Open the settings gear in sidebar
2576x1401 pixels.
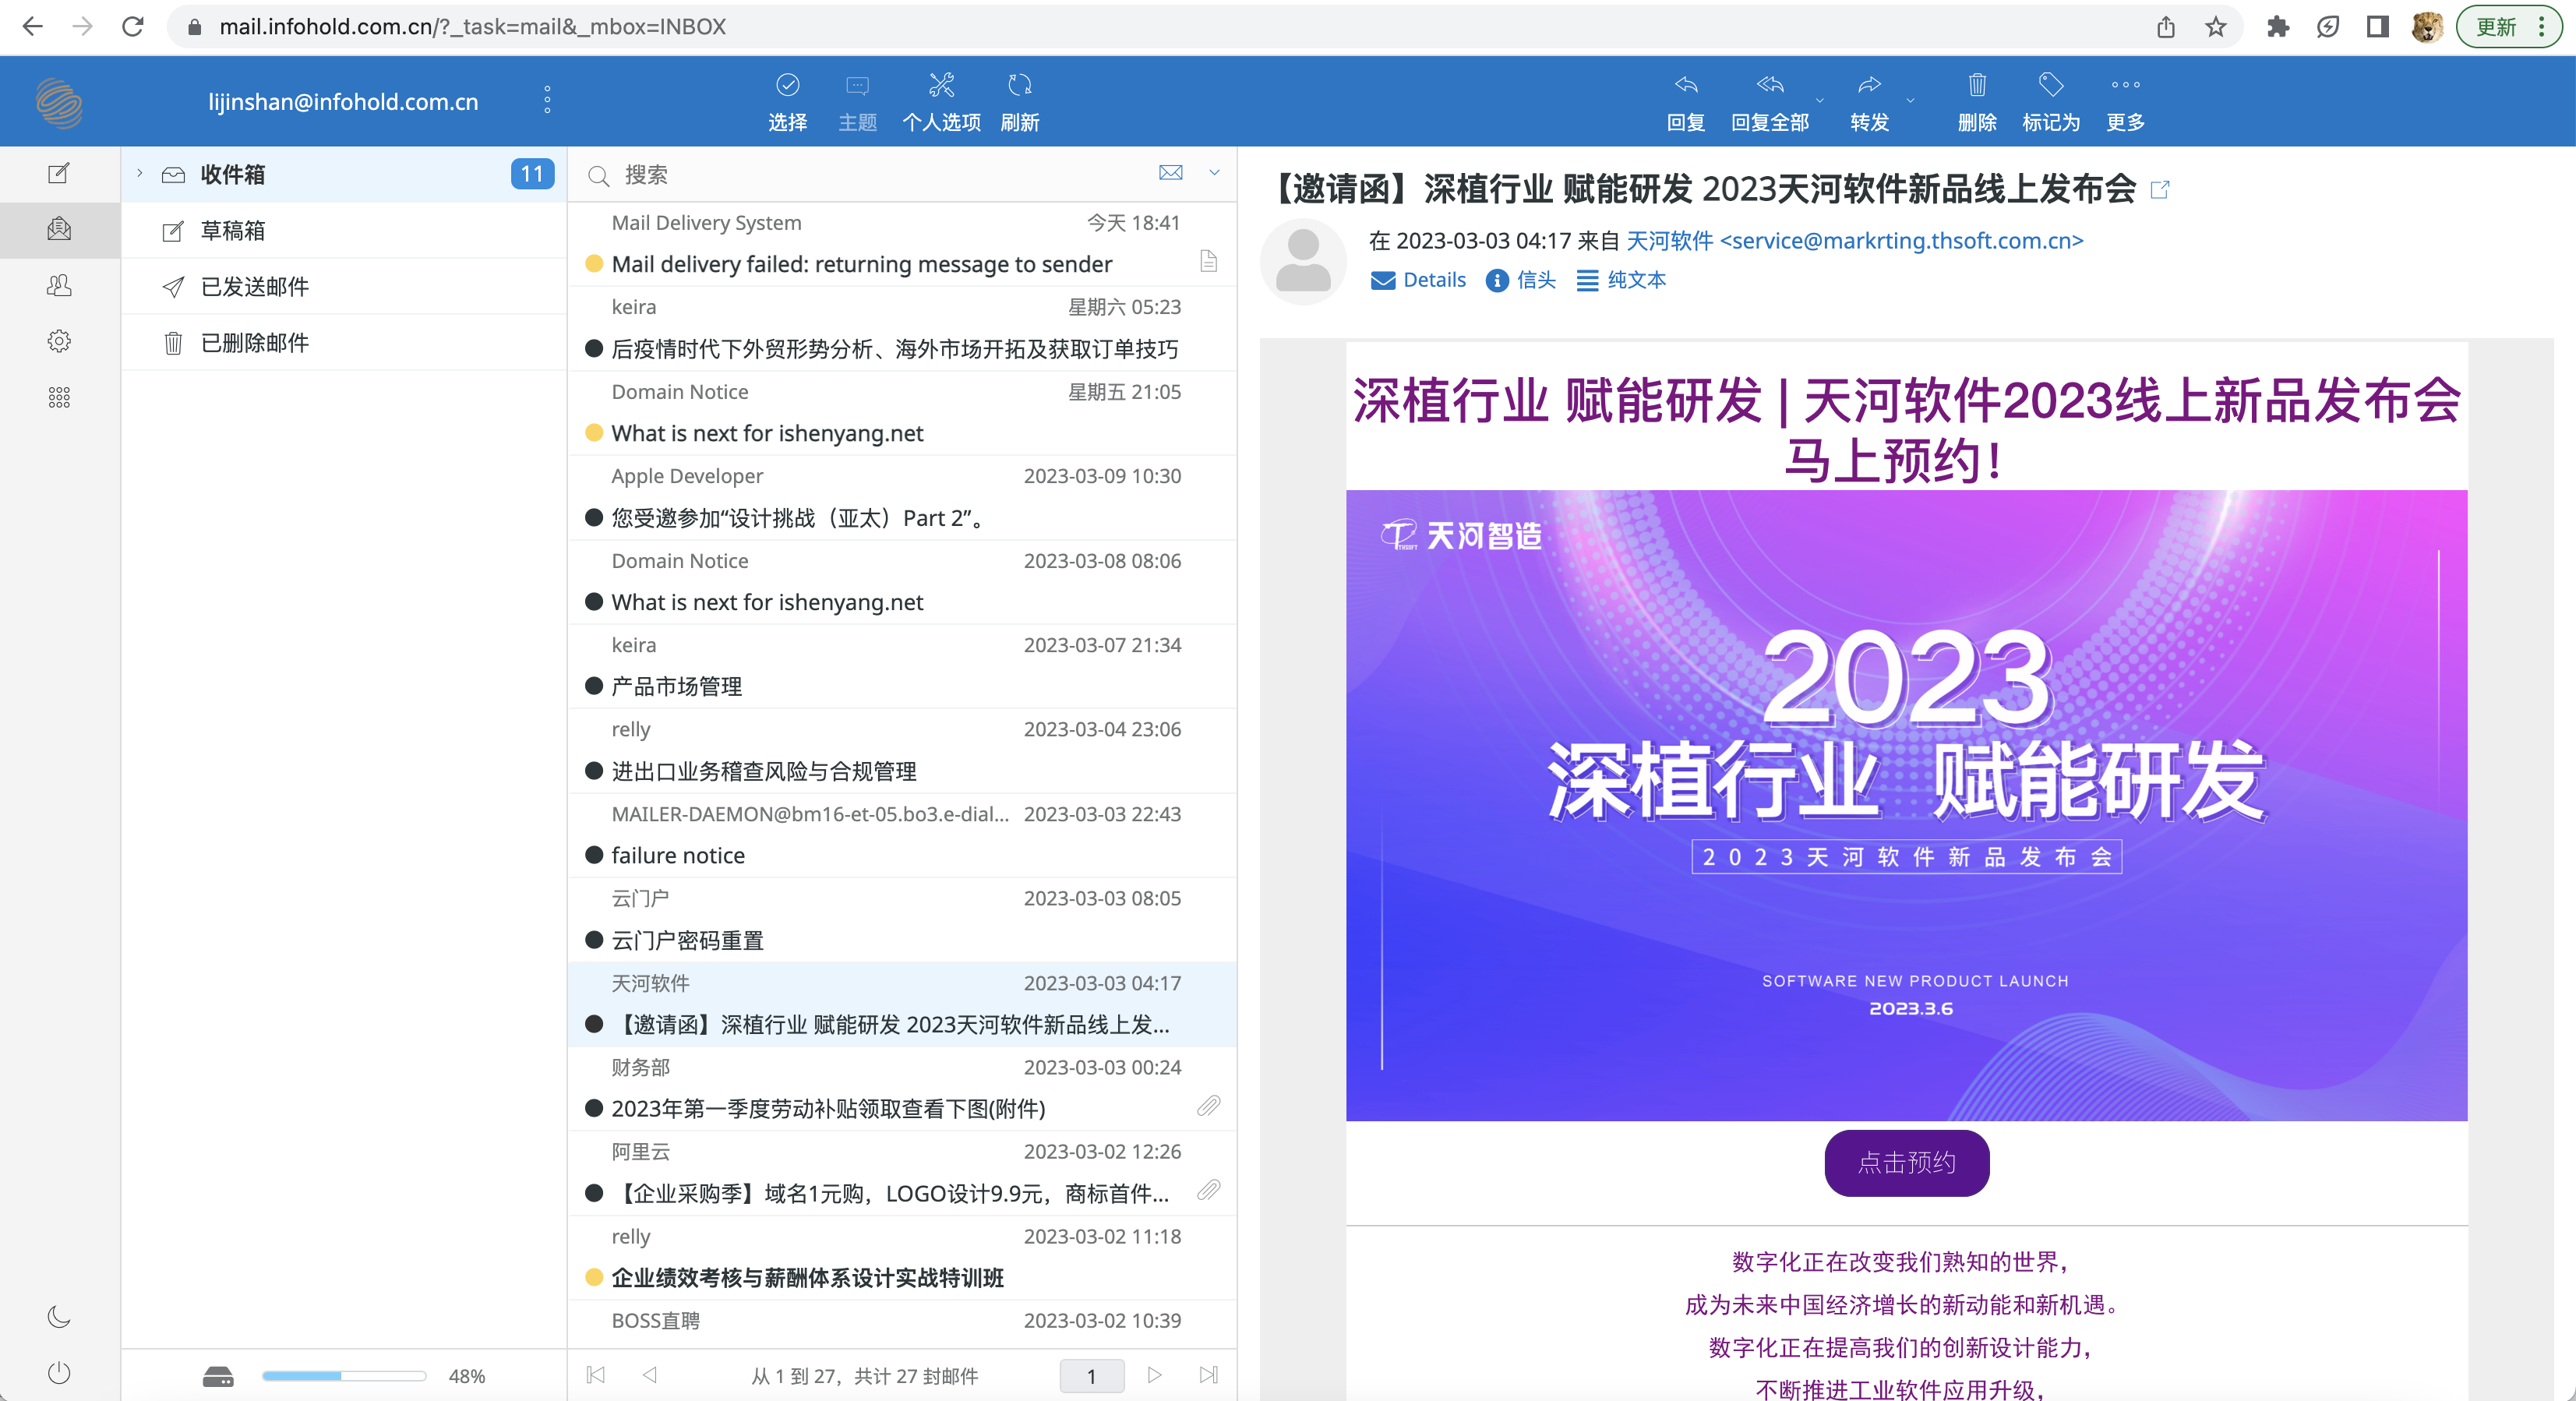tap(59, 341)
